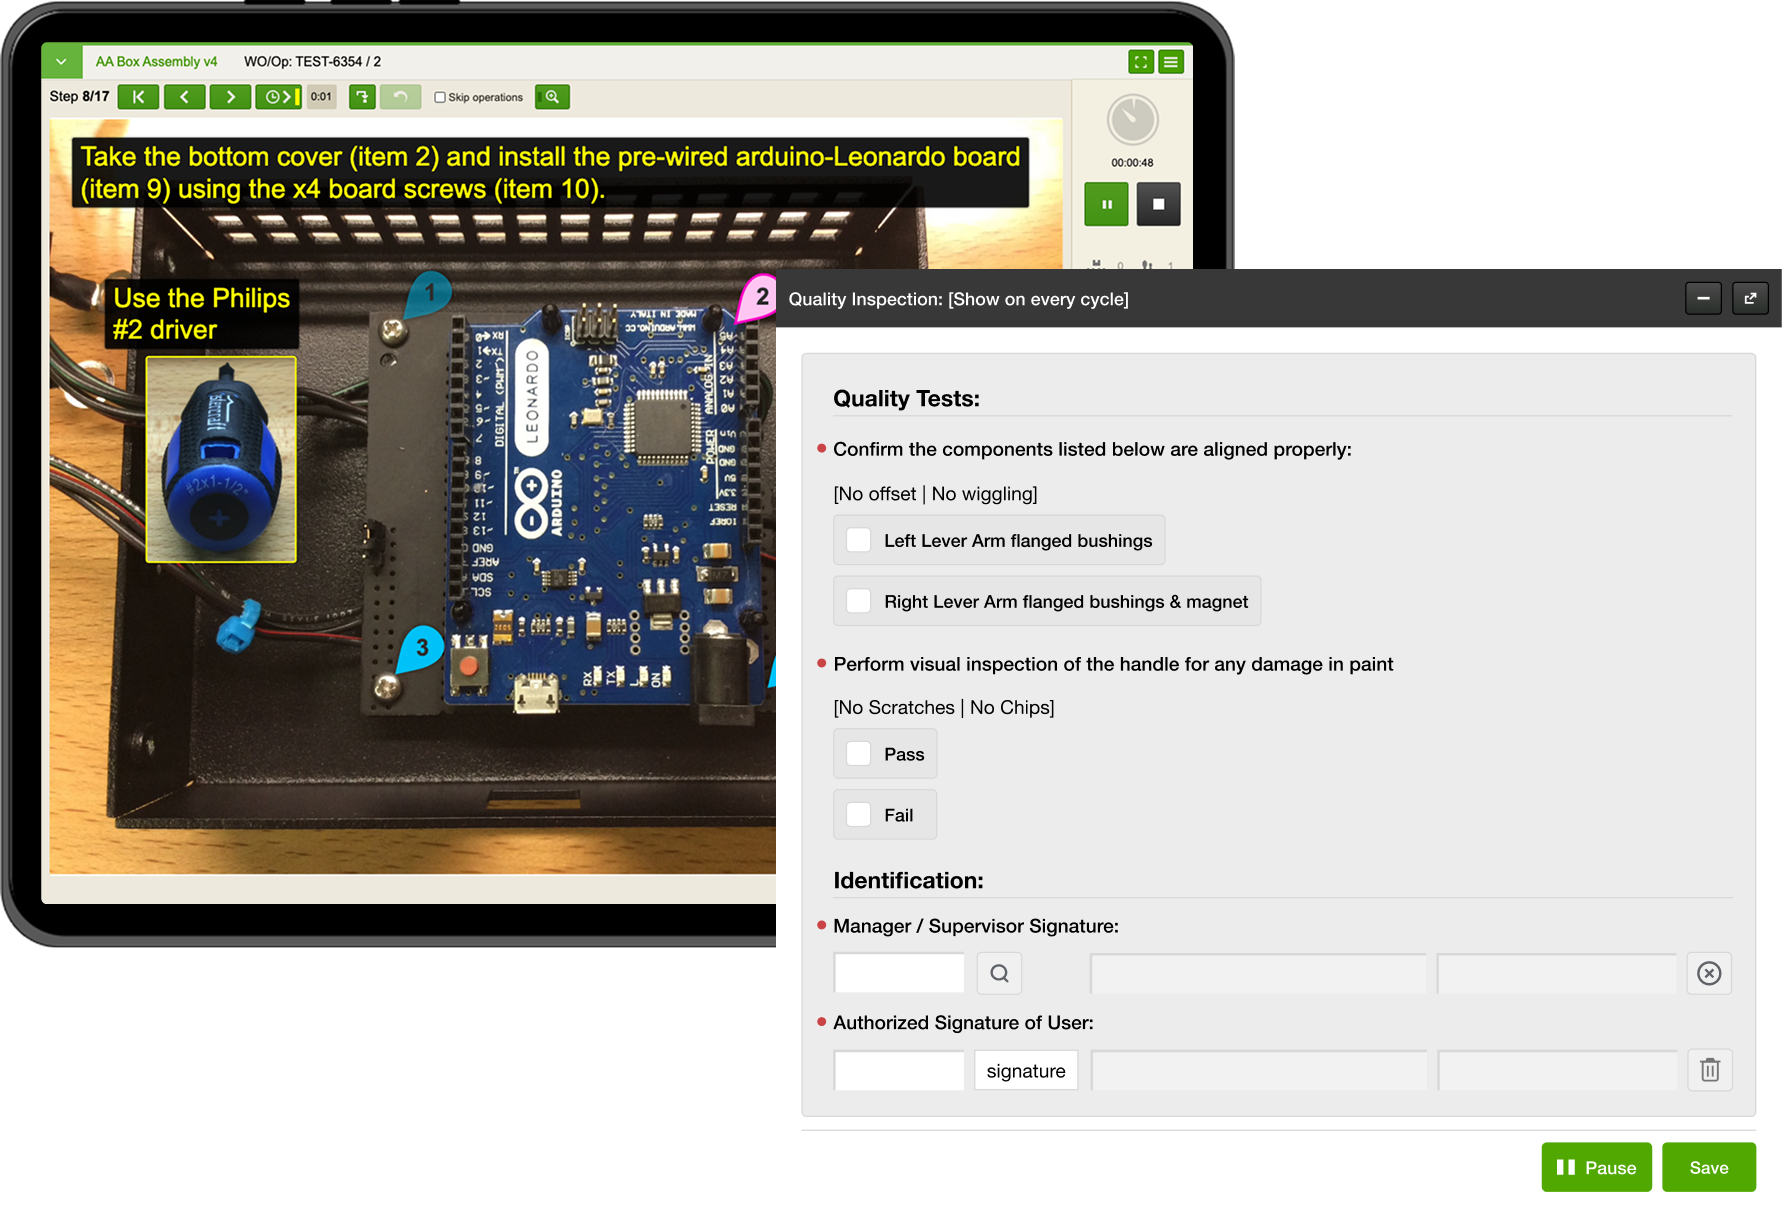Click callout marker 1 on the board image

[x=429, y=294]
